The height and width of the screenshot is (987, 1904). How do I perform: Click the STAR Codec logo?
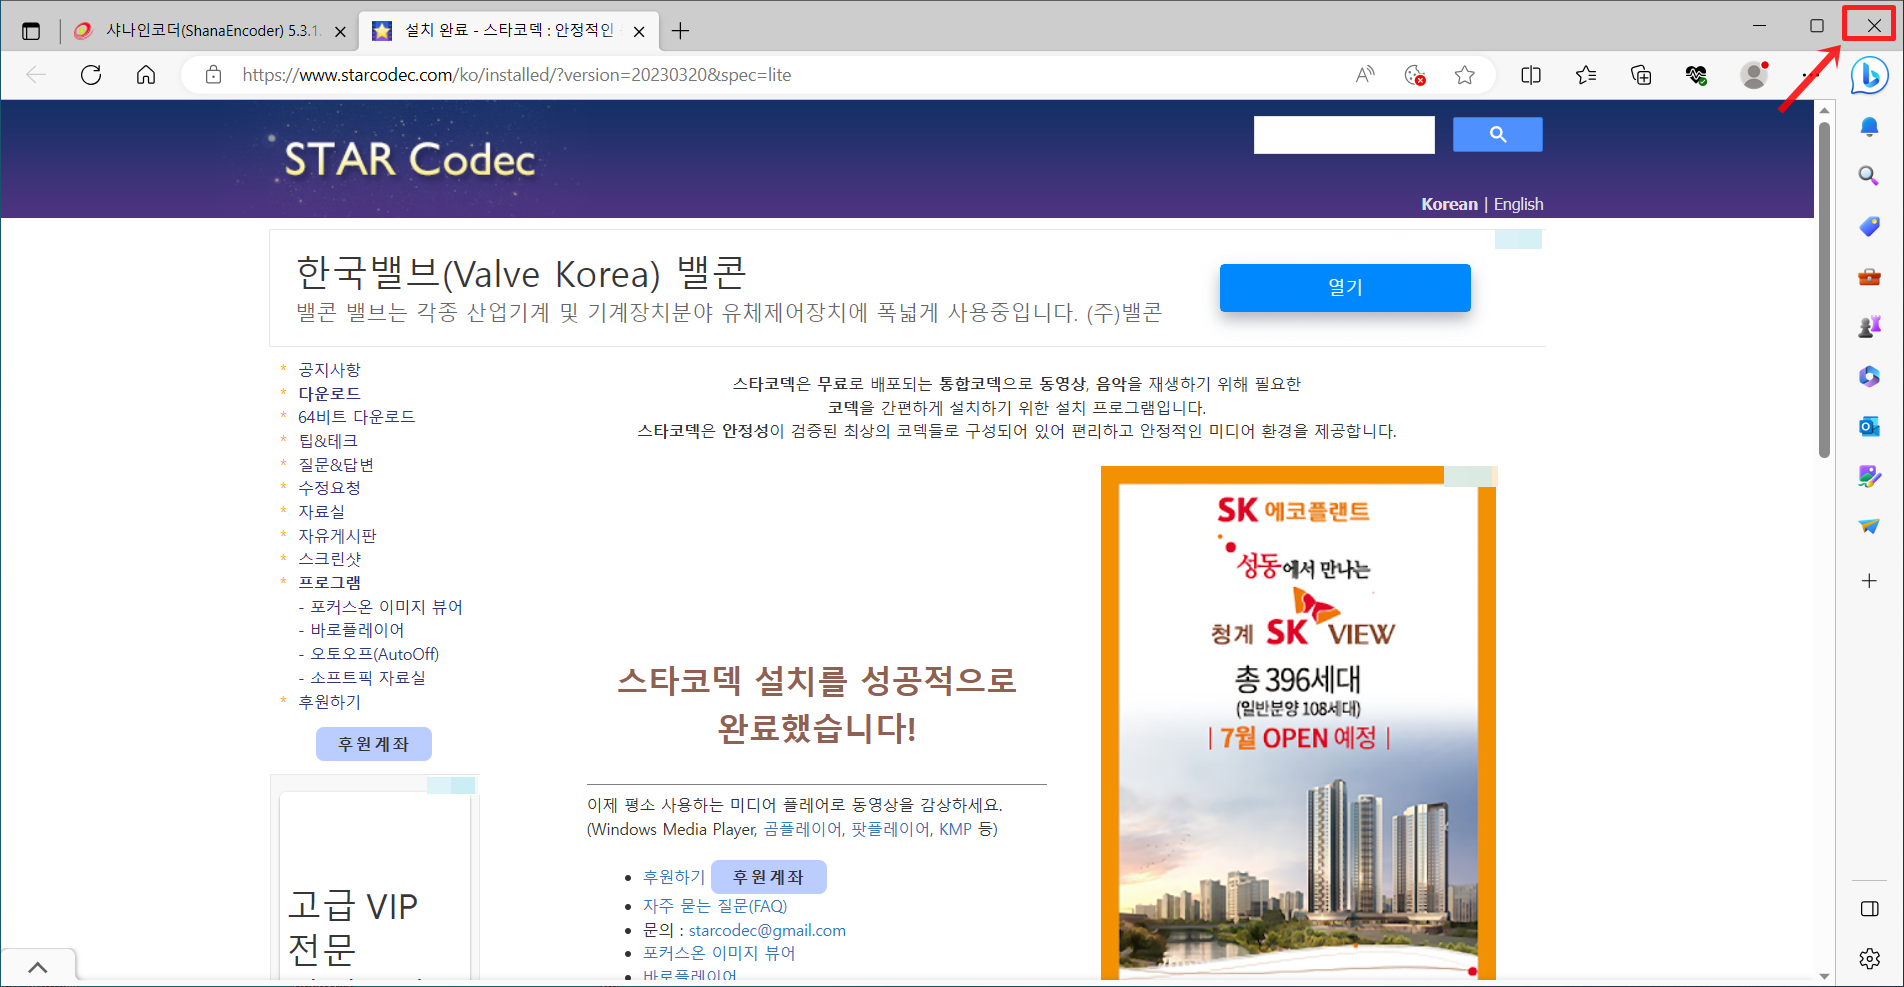pyautogui.click(x=408, y=159)
